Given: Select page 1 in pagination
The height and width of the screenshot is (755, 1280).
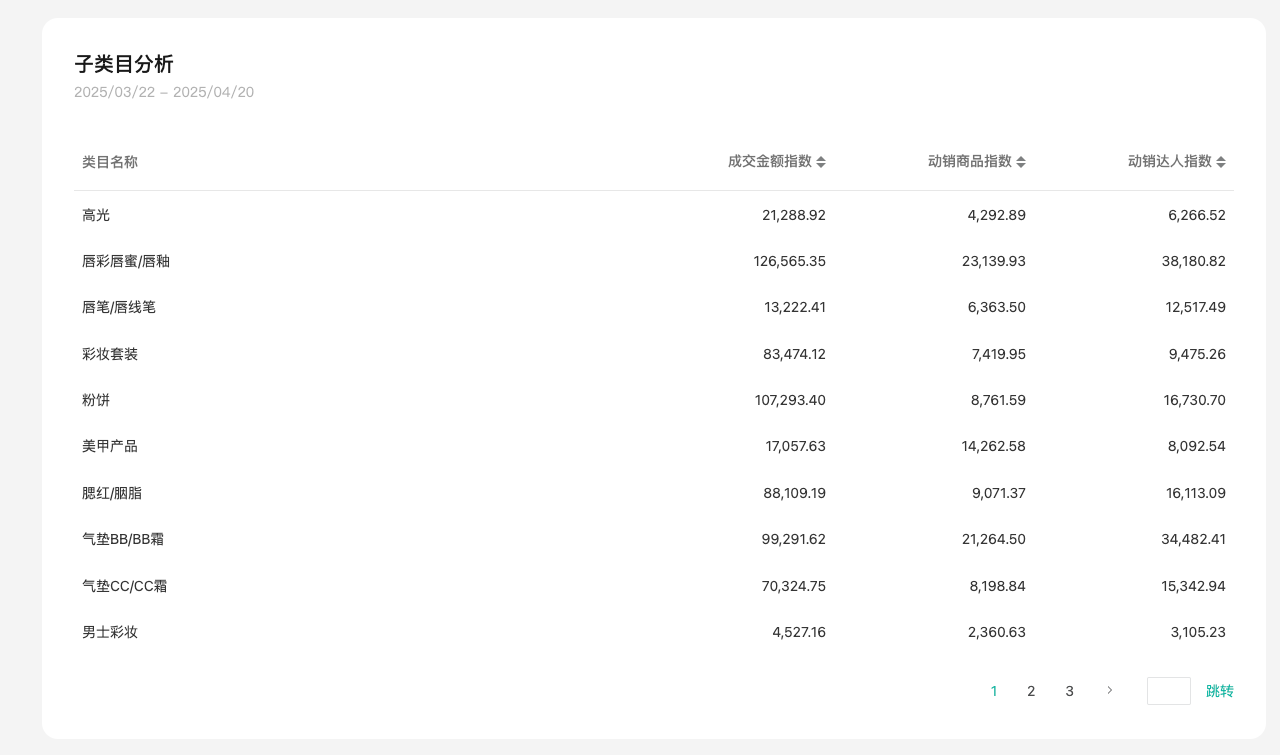Looking at the screenshot, I should [x=993, y=691].
